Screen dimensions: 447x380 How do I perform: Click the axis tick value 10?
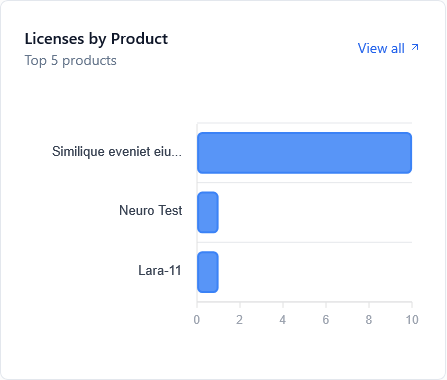point(412,320)
